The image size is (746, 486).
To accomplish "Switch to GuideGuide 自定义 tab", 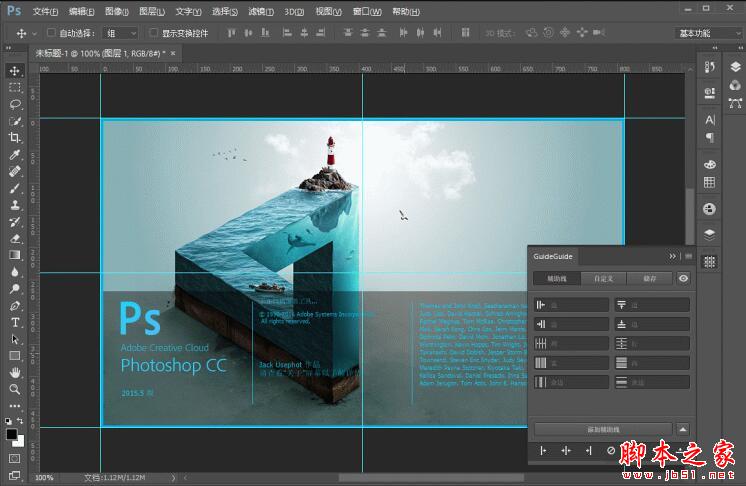I will (603, 279).
